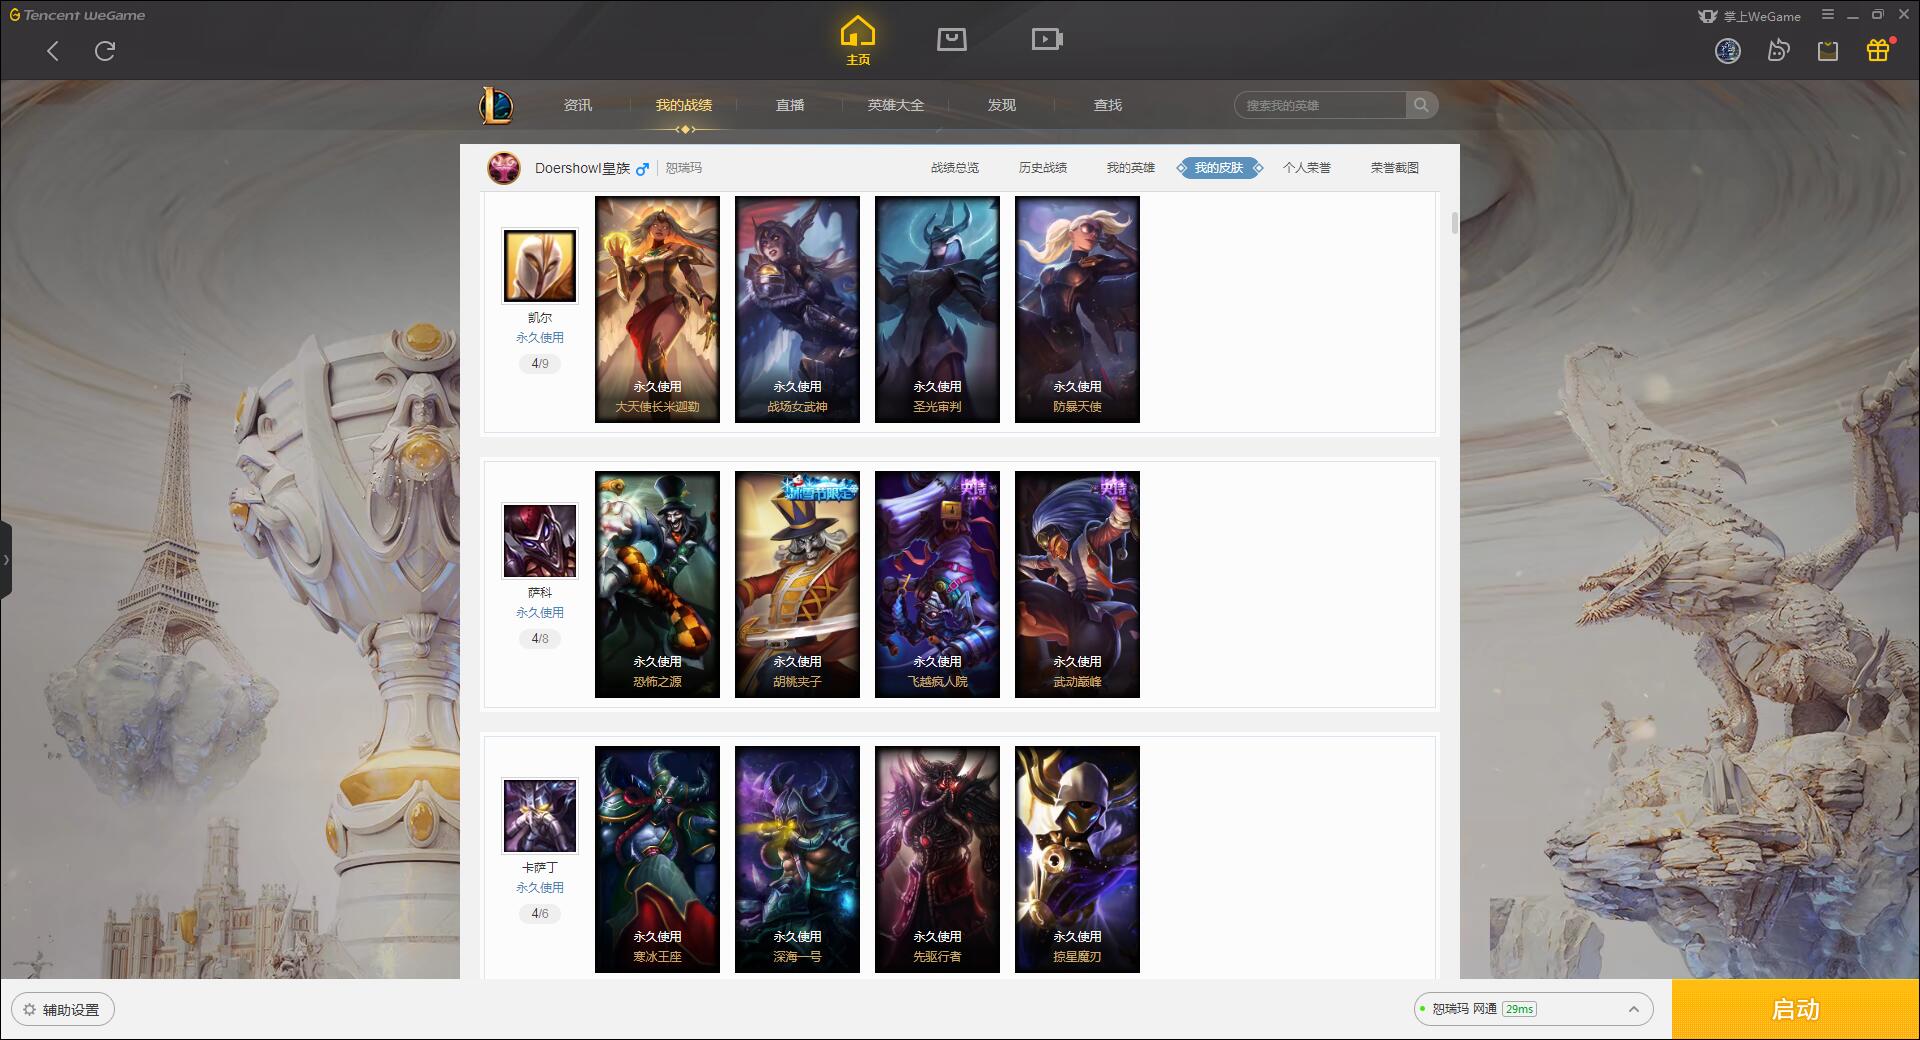Open the 个人荣誉 sub-tab
This screenshot has height=1040, width=1920.
click(1307, 168)
